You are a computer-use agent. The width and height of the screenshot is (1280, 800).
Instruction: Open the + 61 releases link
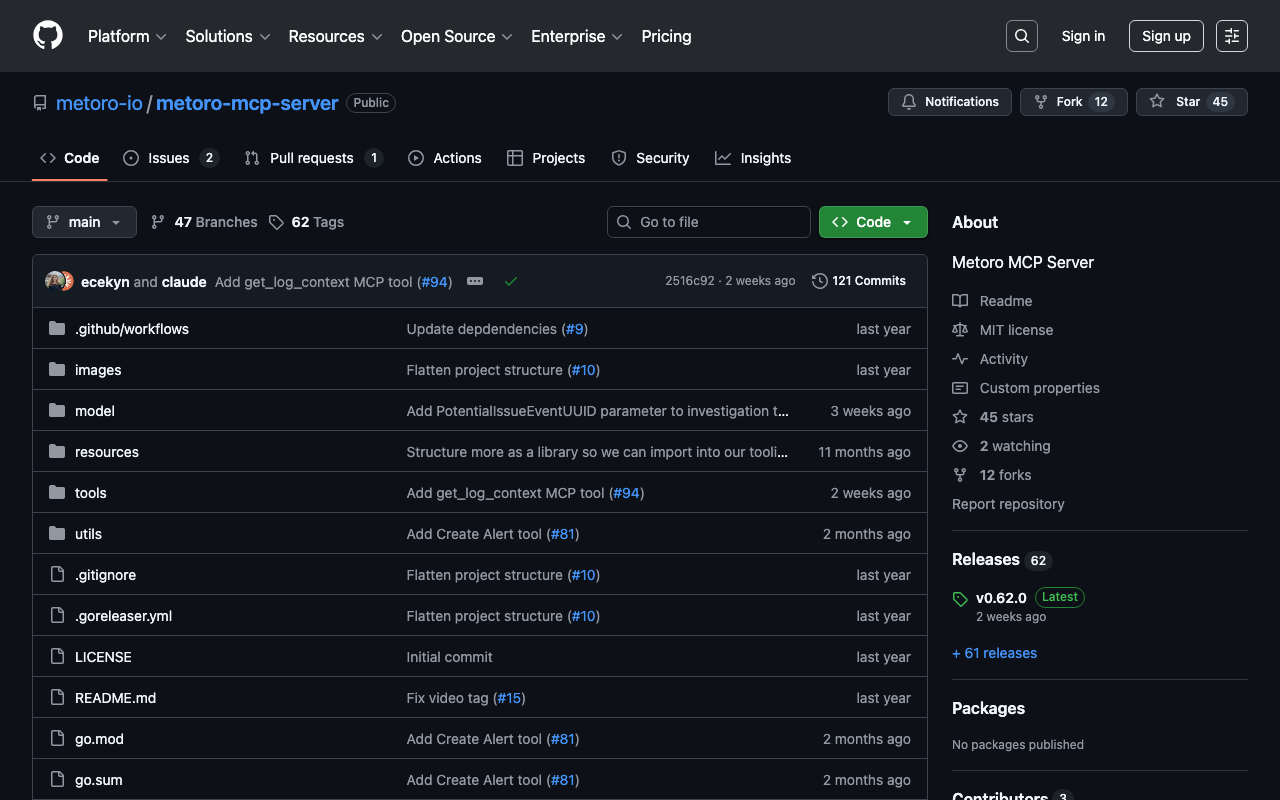click(994, 653)
